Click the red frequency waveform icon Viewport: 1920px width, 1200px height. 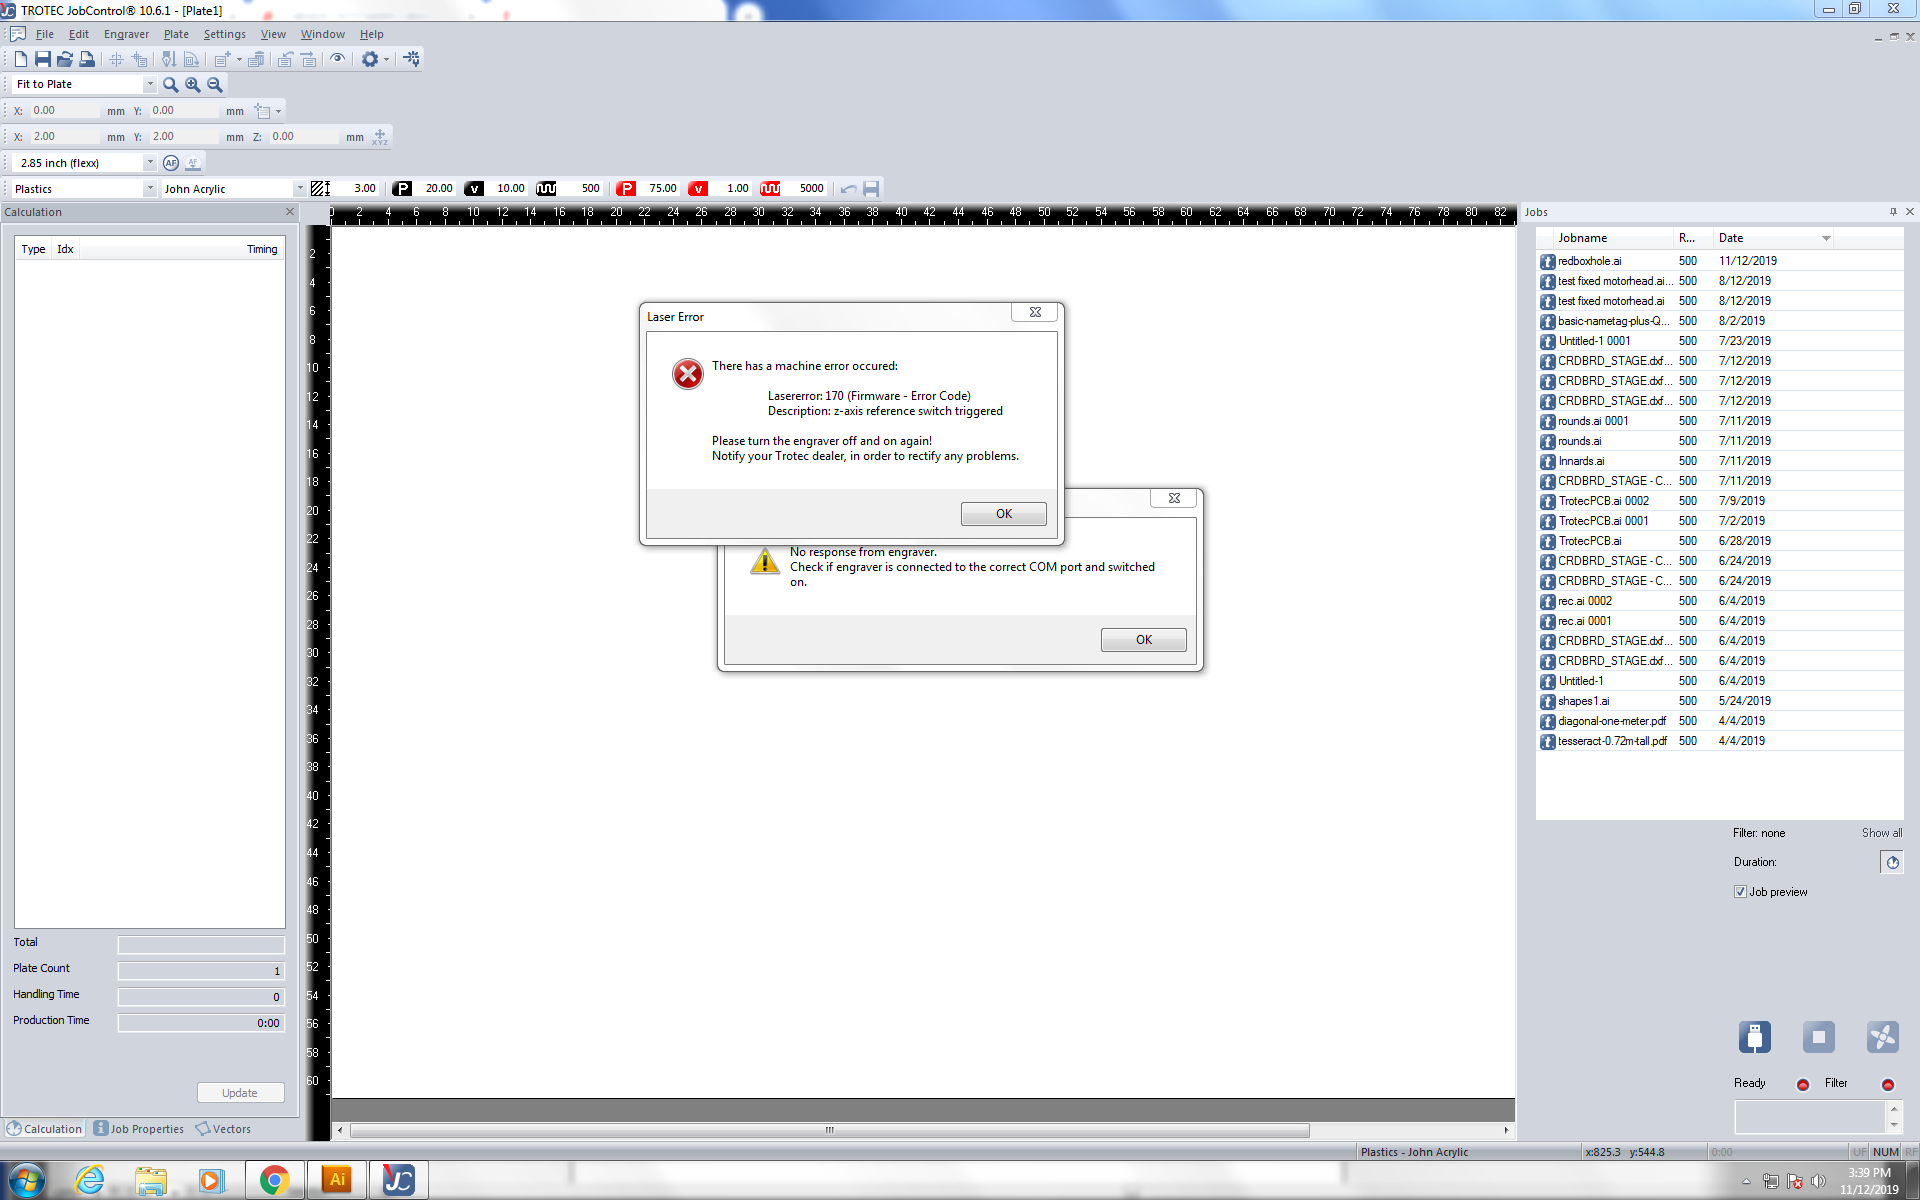[x=770, y=188]
